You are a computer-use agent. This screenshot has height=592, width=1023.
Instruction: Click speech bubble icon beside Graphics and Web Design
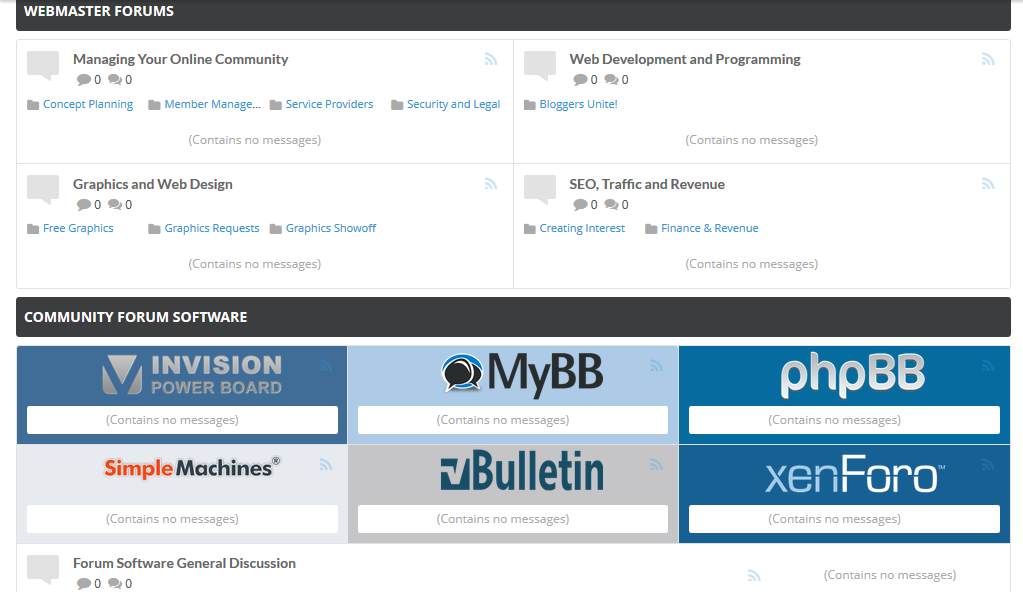tap(43, 189)
